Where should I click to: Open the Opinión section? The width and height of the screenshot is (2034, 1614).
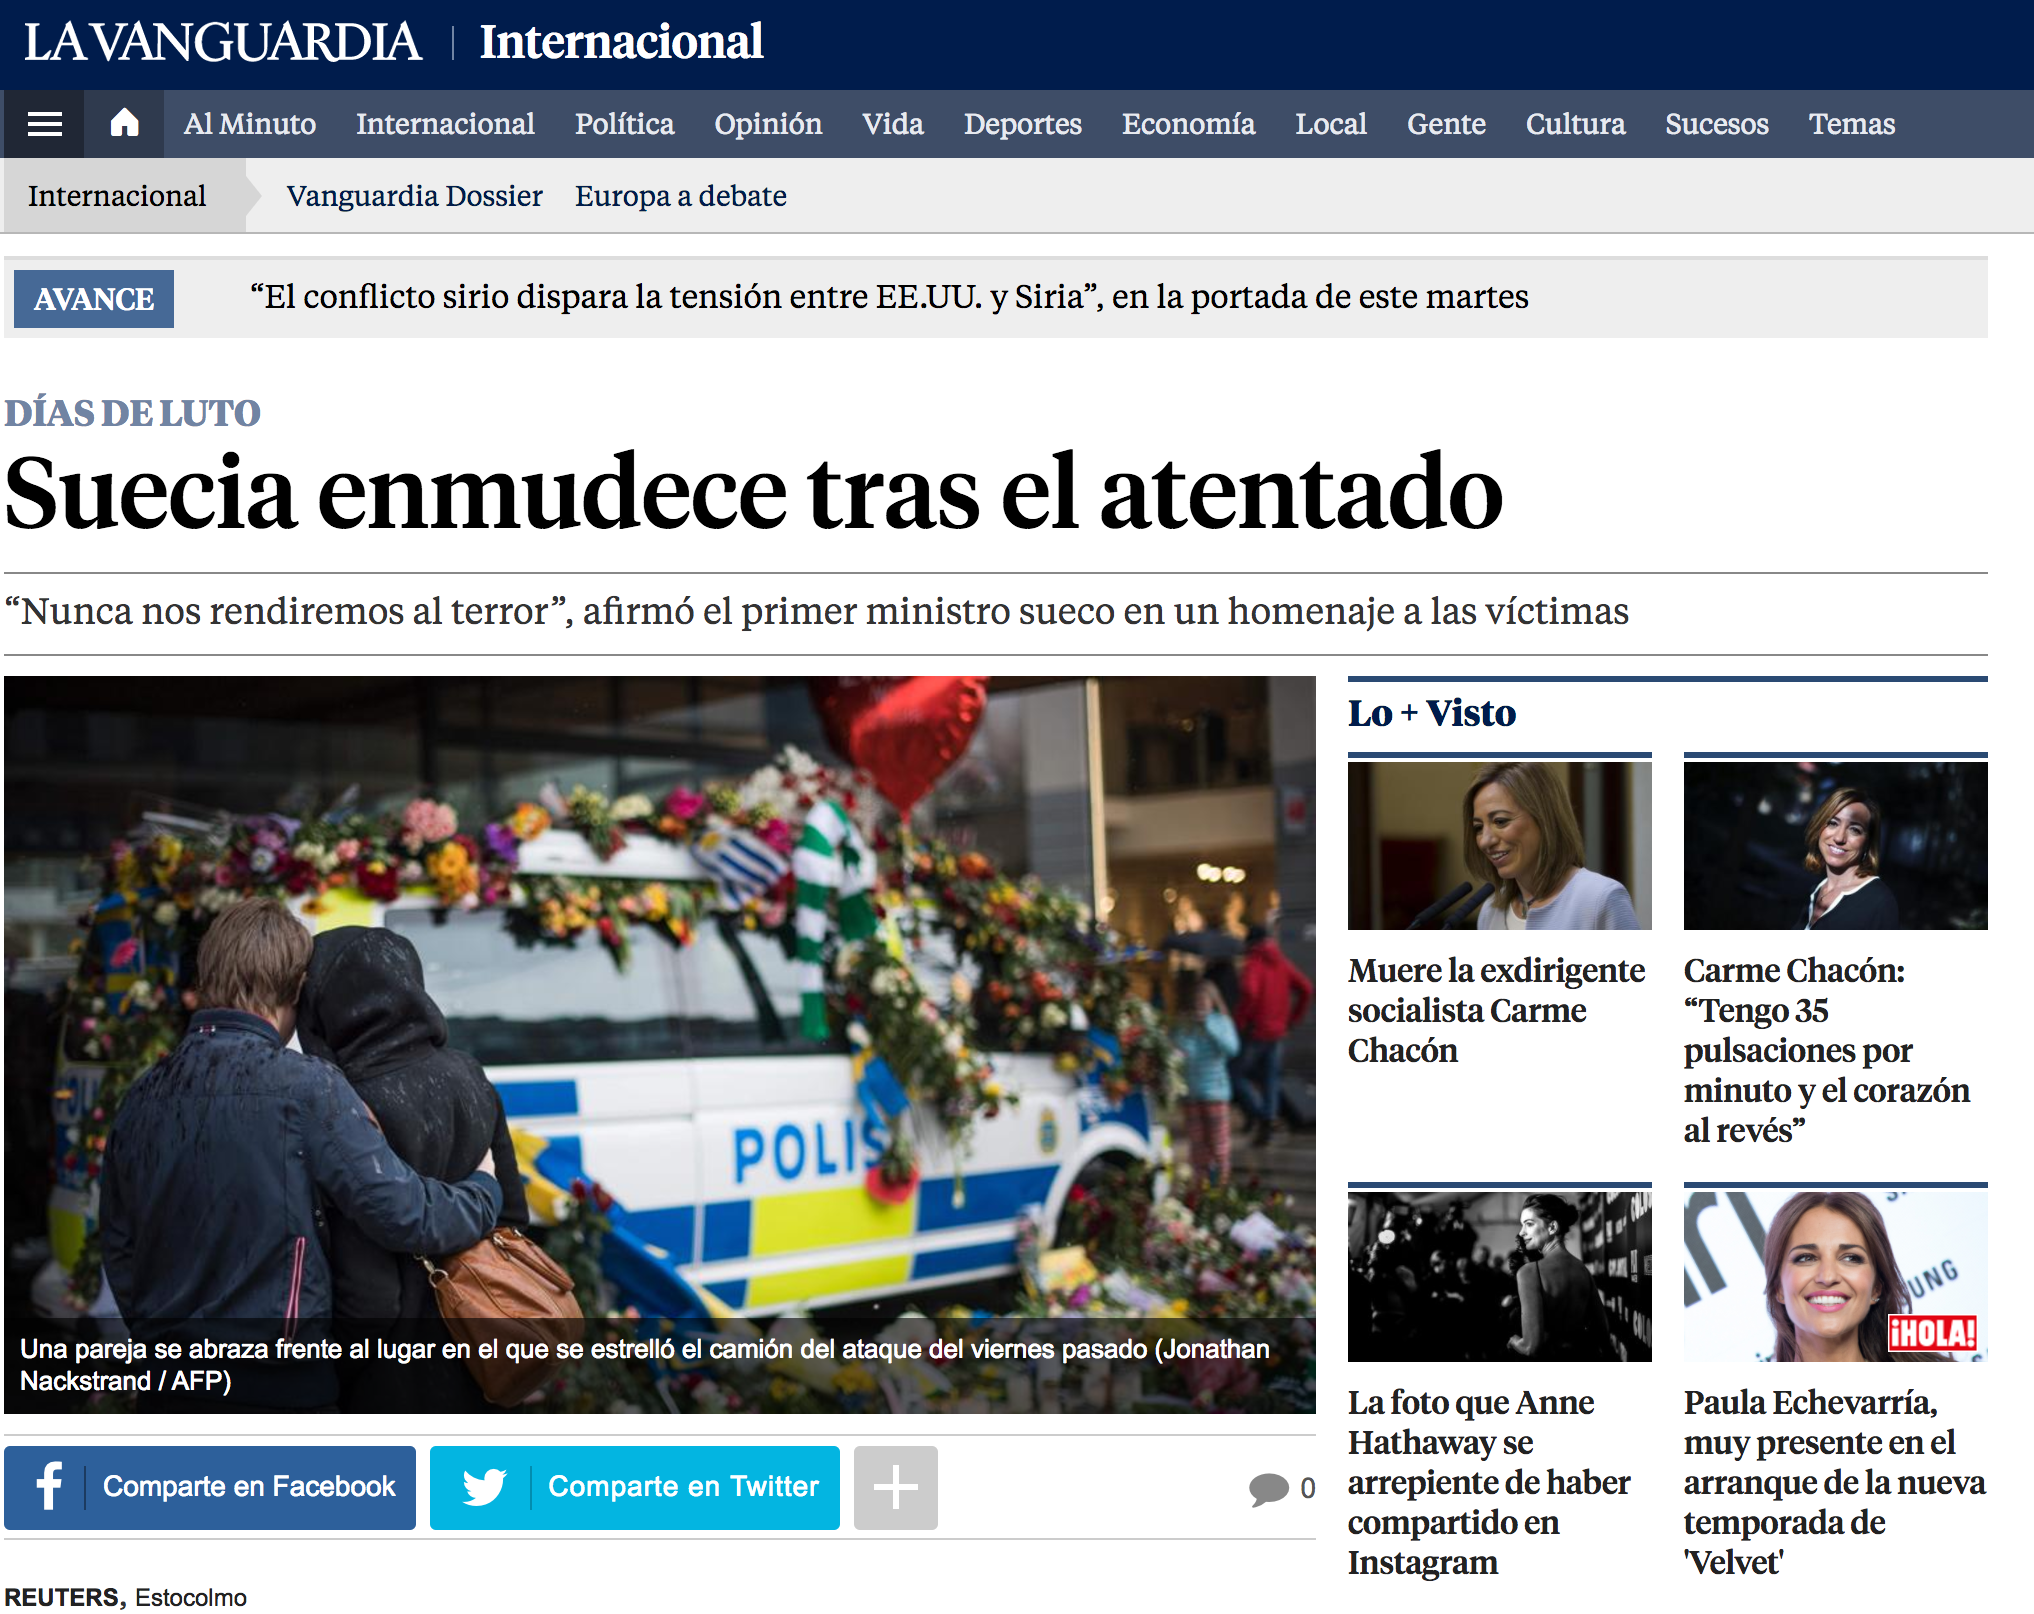tap(768, 124)
